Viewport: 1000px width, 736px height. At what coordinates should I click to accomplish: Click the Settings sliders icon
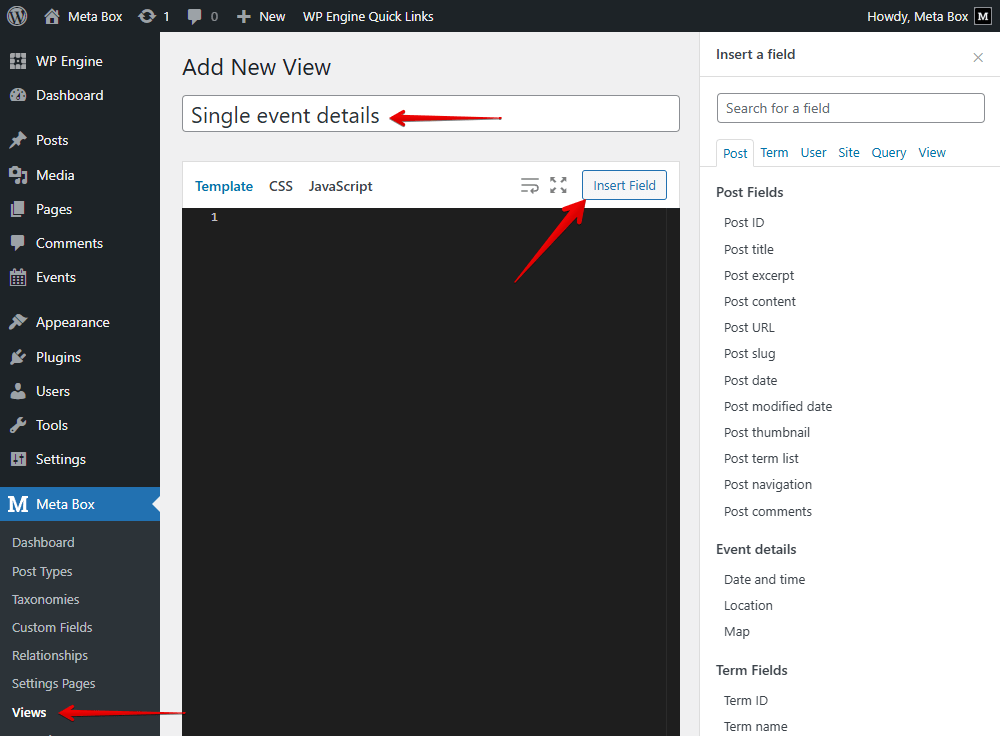click(18, 459)
